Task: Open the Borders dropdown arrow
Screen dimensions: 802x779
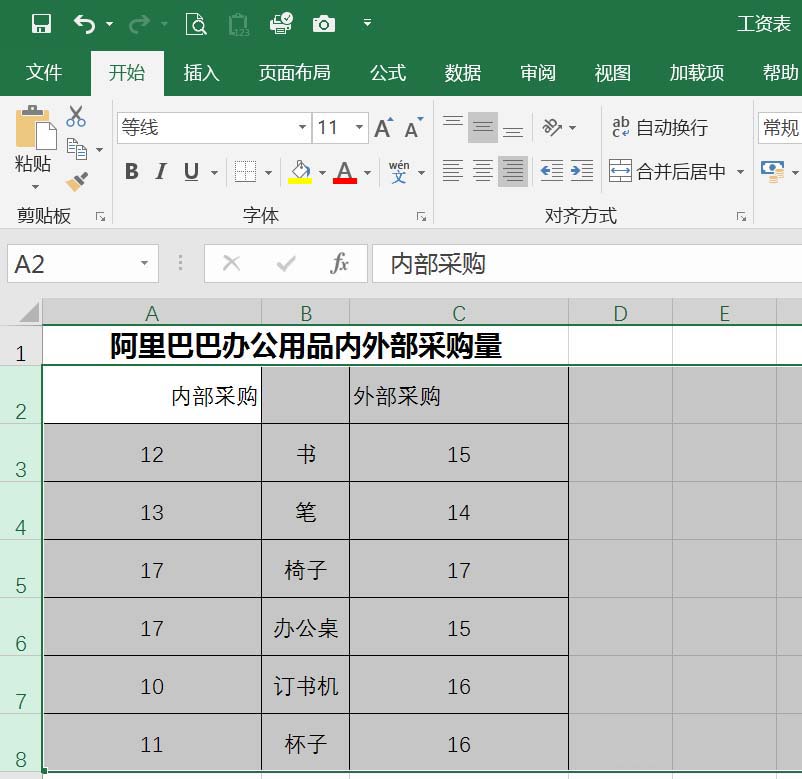Action: (x=269, y=172)
